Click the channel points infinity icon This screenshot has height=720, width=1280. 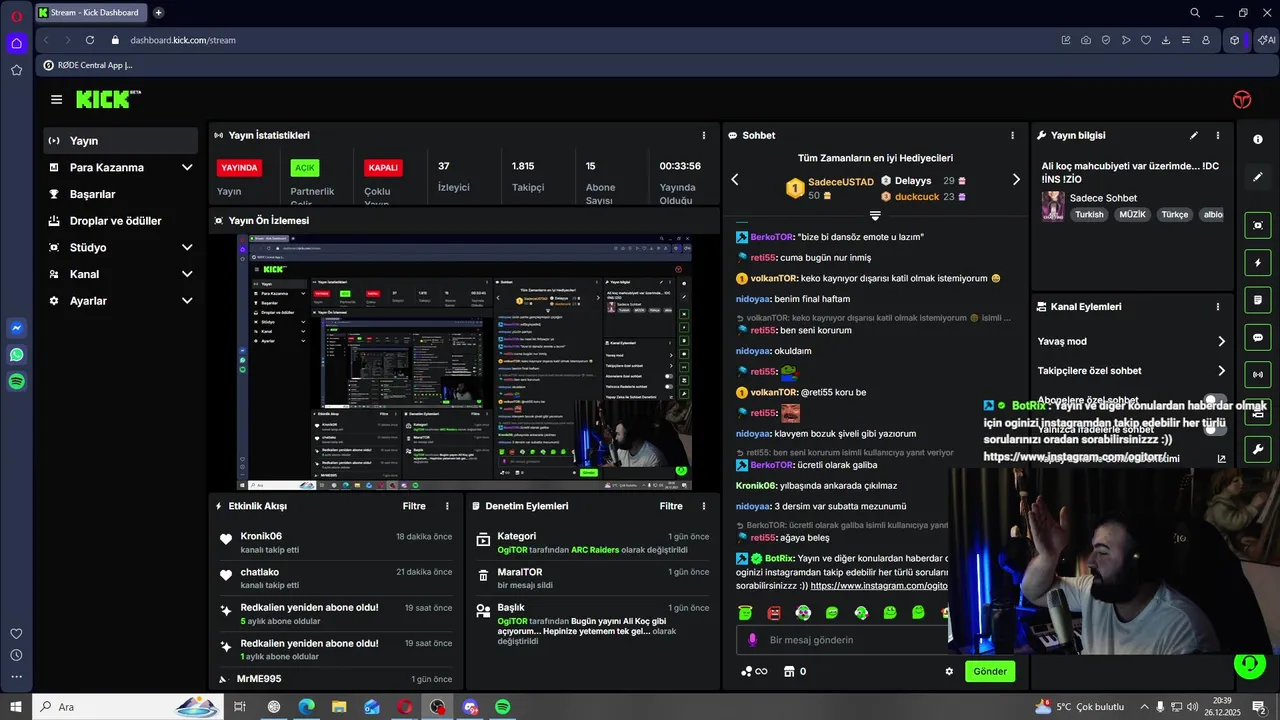tap(754, 671)
